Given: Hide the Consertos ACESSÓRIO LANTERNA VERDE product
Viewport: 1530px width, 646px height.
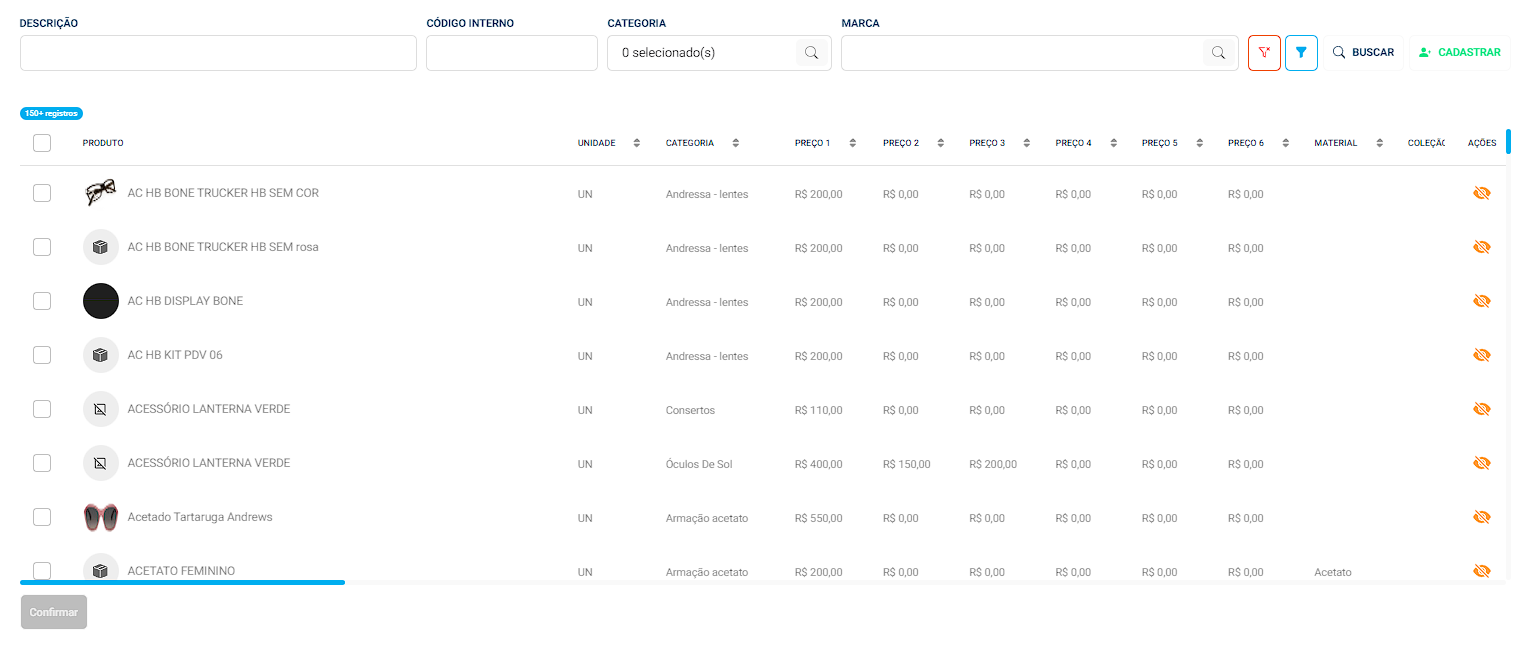Looking at the screenshot, I should click(1481, 409).
